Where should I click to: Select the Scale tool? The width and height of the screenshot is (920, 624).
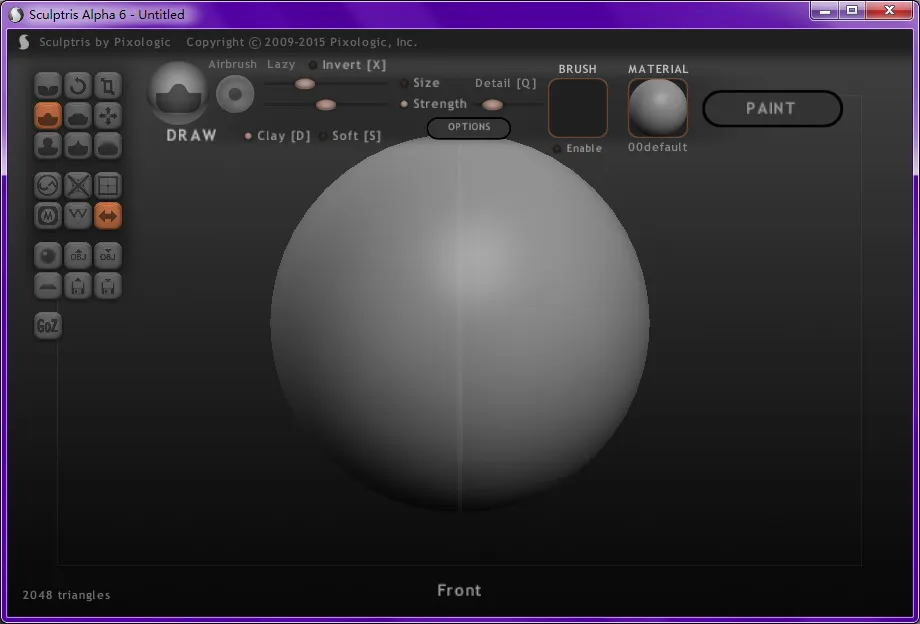(108, 86)
